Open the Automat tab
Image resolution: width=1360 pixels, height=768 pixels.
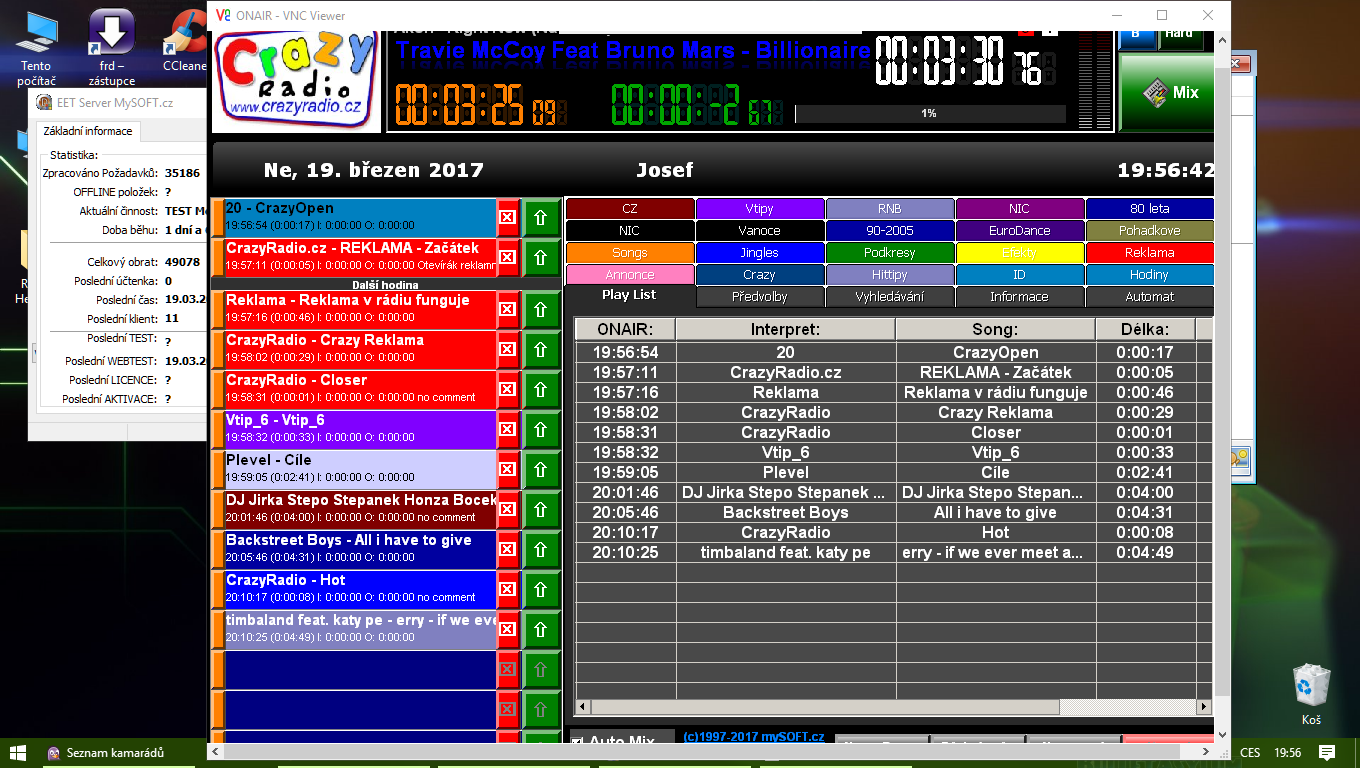click(x=1150, y=297)
